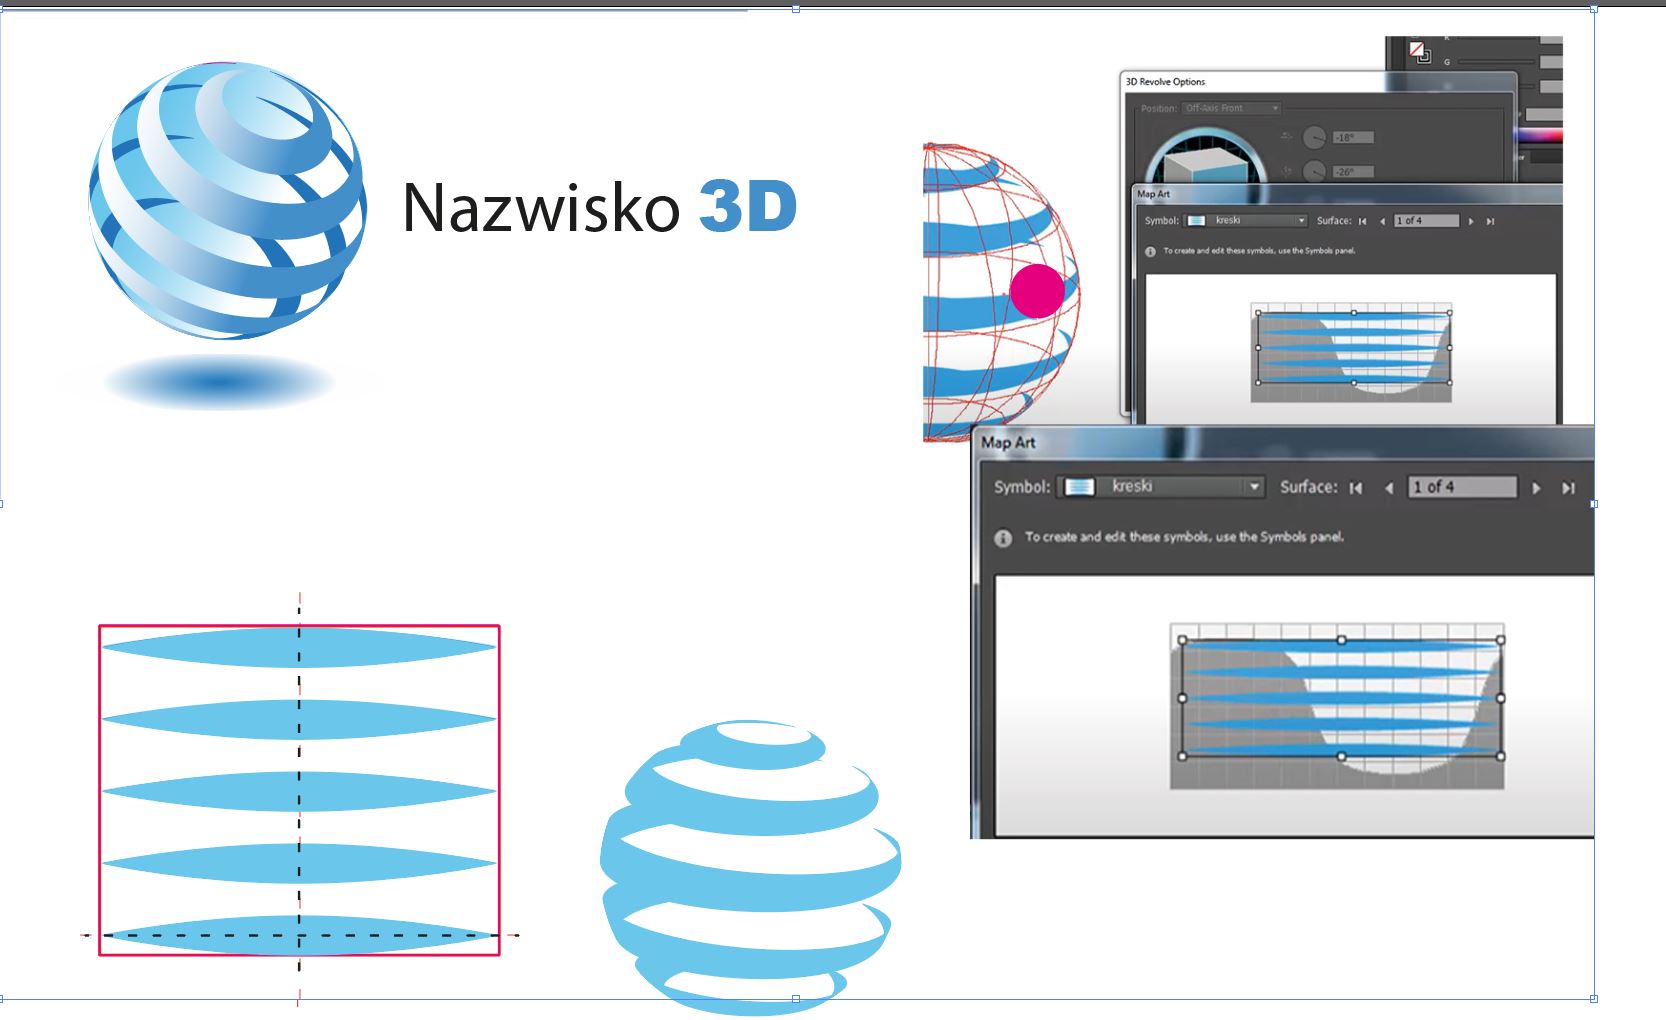
Task: Click the -18° rotation value field
Action: click(x=1353, y=137)
